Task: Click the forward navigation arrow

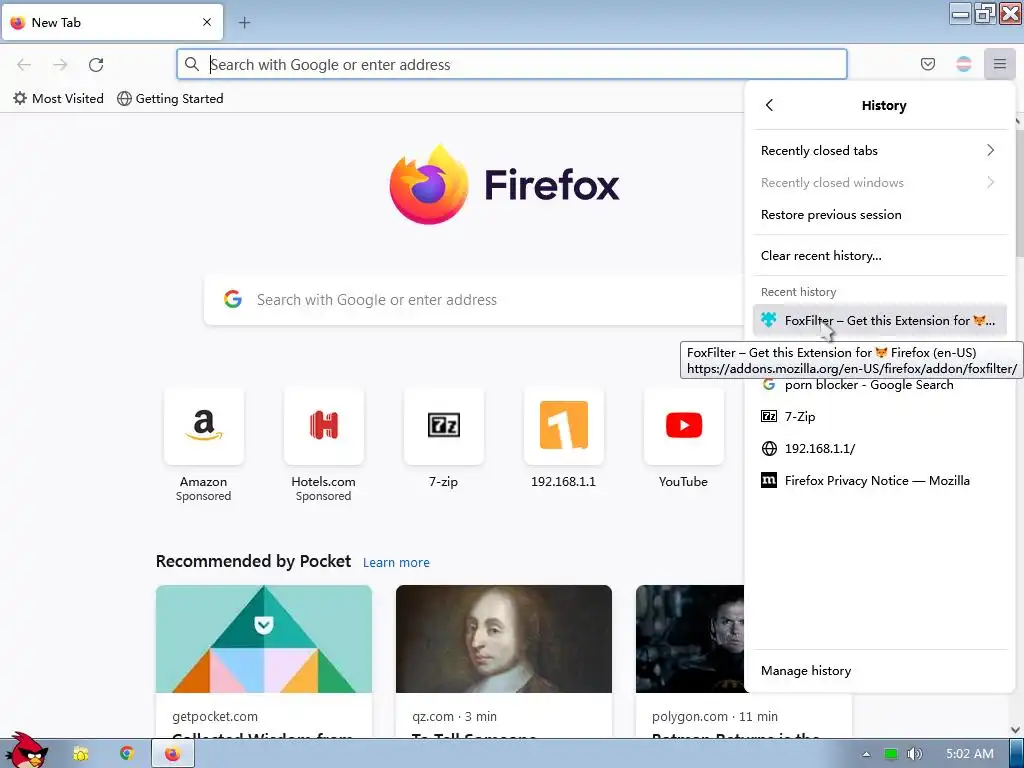Action: [60, 65]
